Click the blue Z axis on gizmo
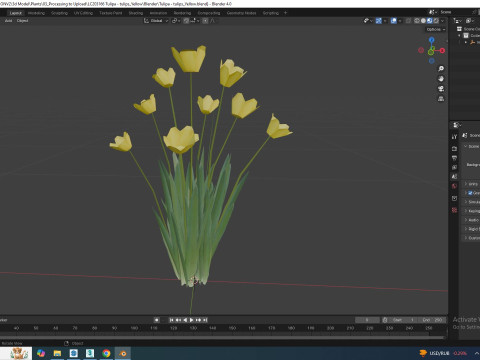This screenshot has width=480, height=360. pos(432,40)
